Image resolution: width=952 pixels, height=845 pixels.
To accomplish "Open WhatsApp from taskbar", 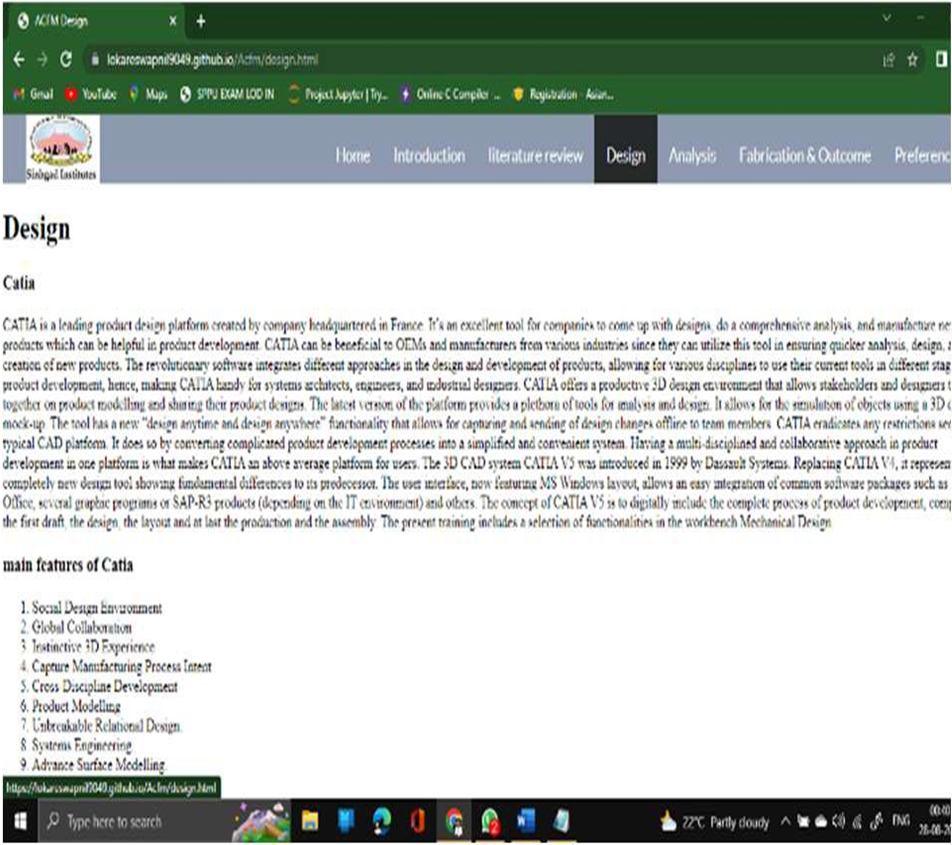I will point(490,822).
